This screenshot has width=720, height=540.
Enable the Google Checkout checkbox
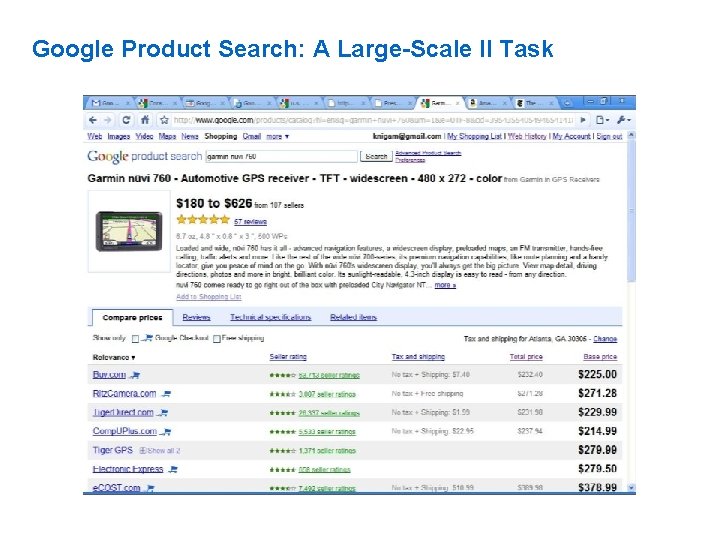pyautogui.click(x=135, y=339)
